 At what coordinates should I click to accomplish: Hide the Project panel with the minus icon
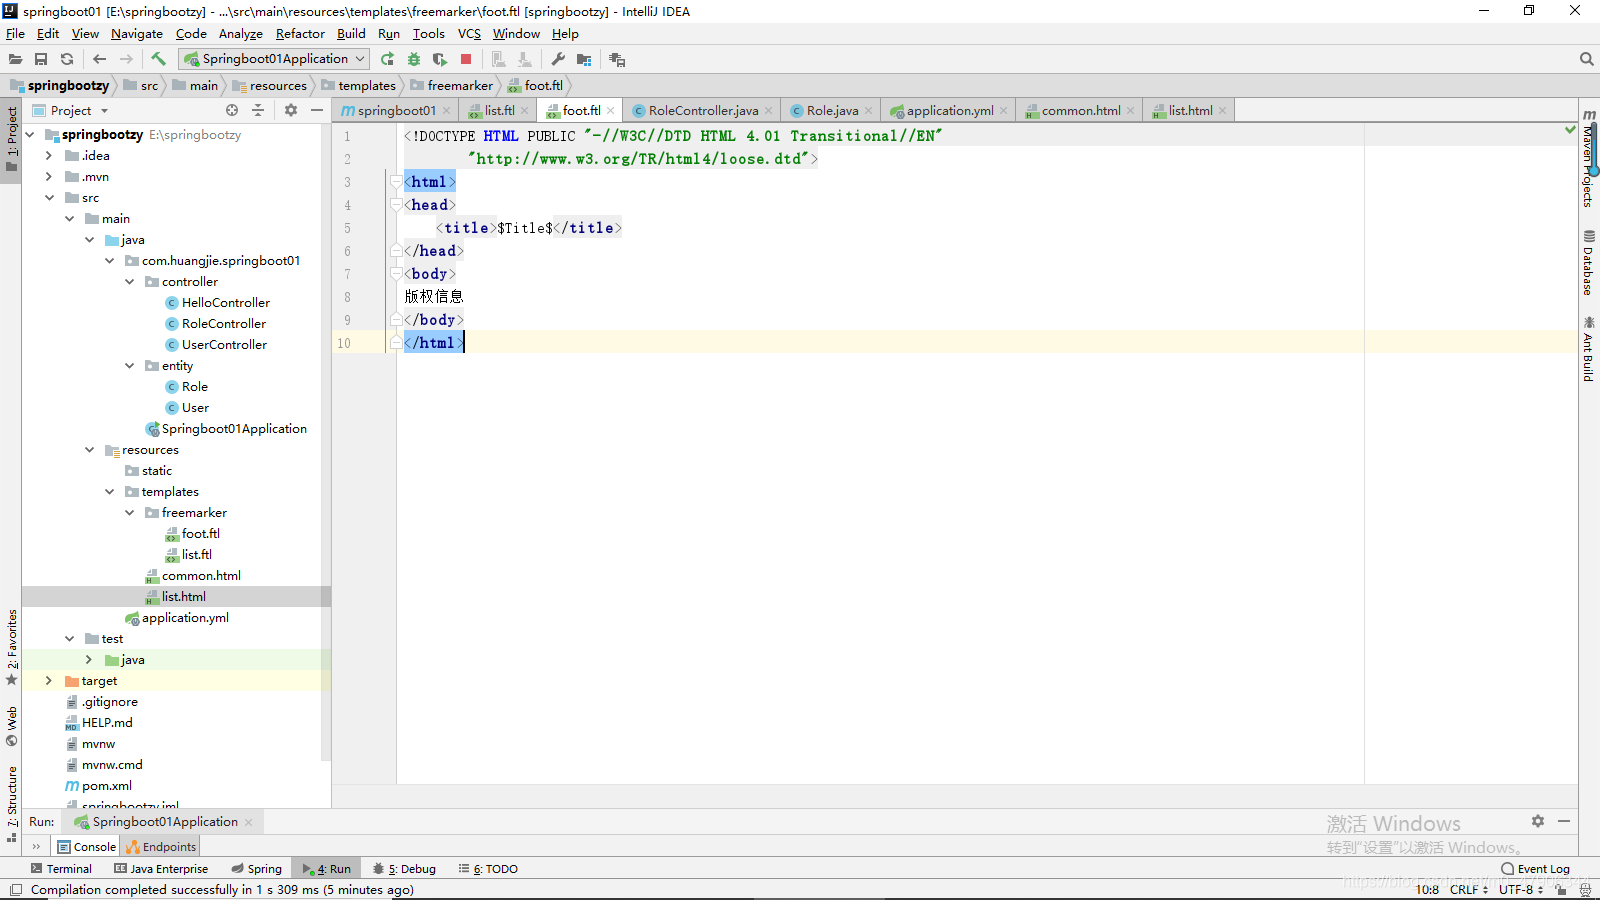click(x=317, y=110)
